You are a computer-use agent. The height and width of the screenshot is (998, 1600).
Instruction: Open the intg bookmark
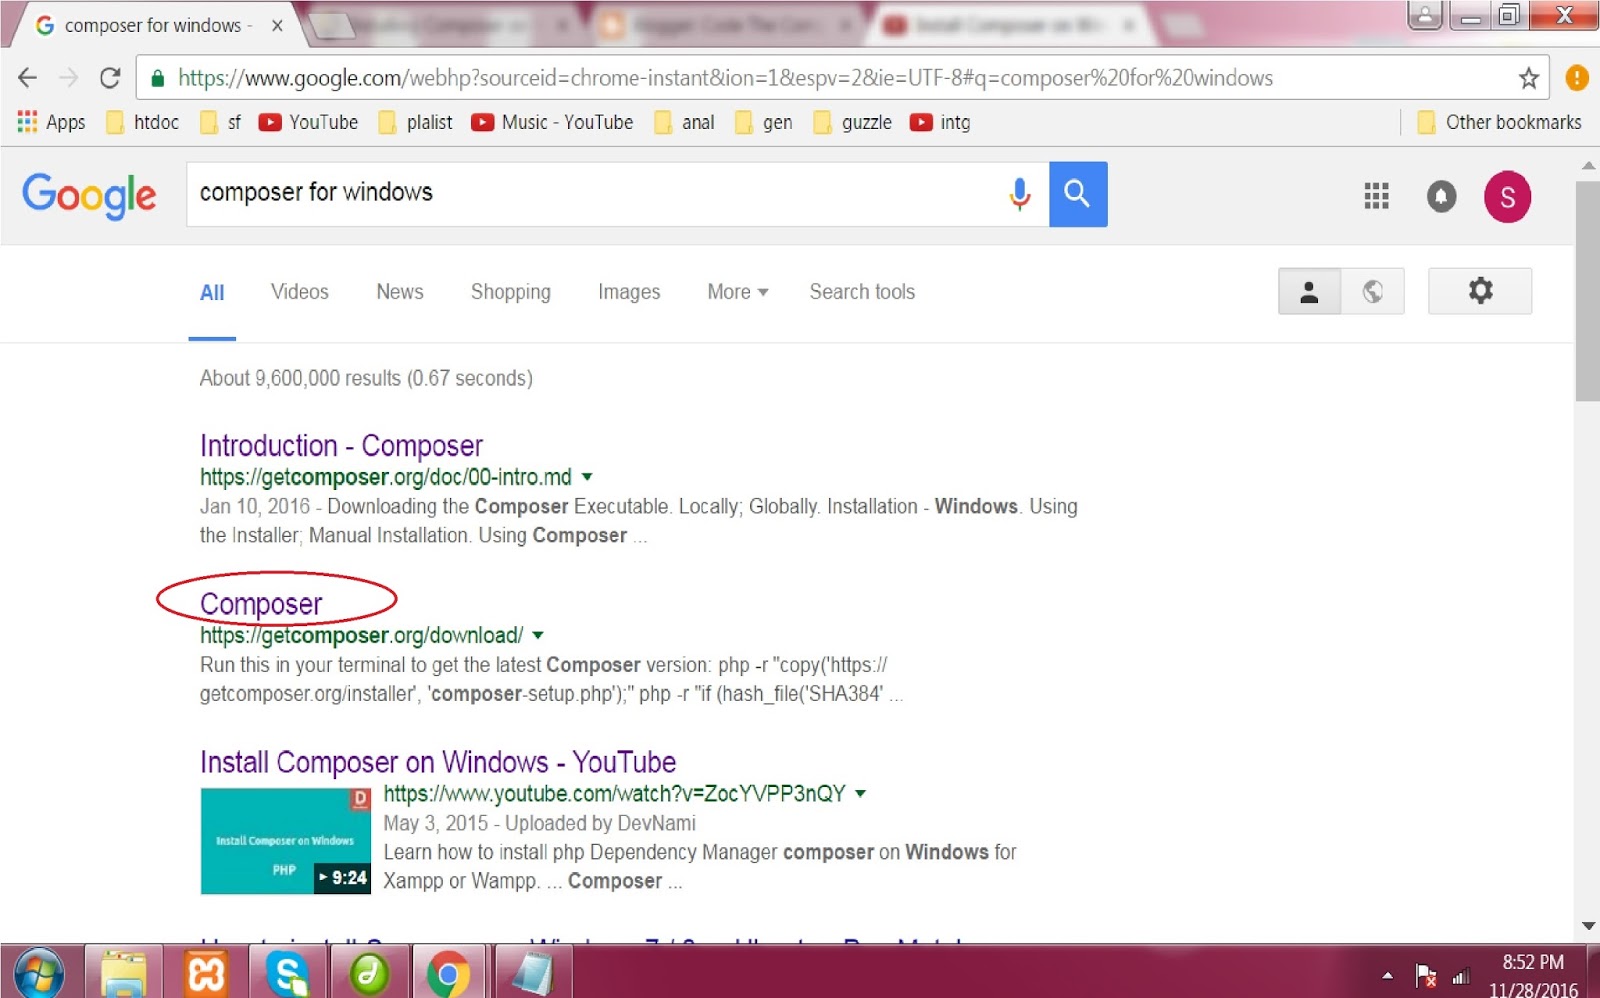940,122
